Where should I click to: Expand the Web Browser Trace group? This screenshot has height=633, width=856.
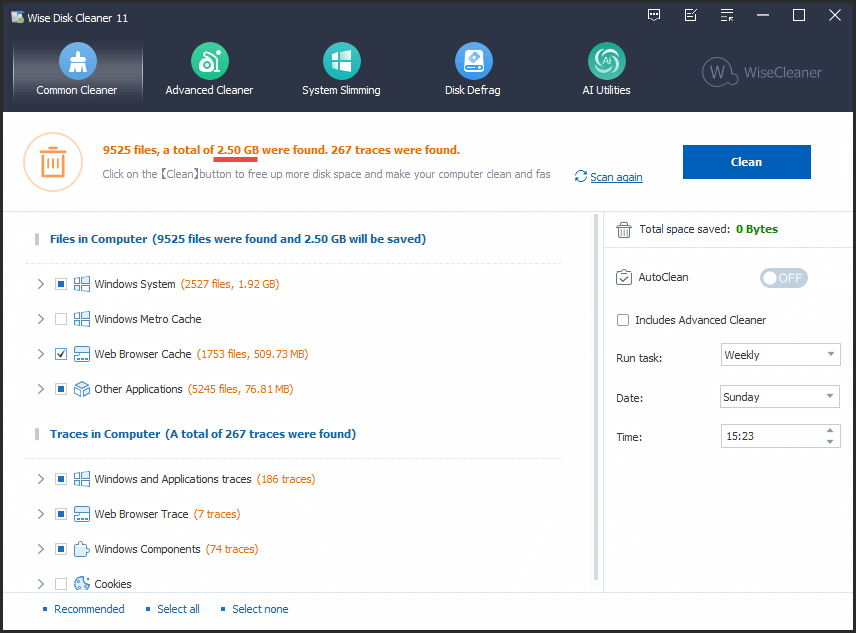pyautogui.click(x=40, y=514)
